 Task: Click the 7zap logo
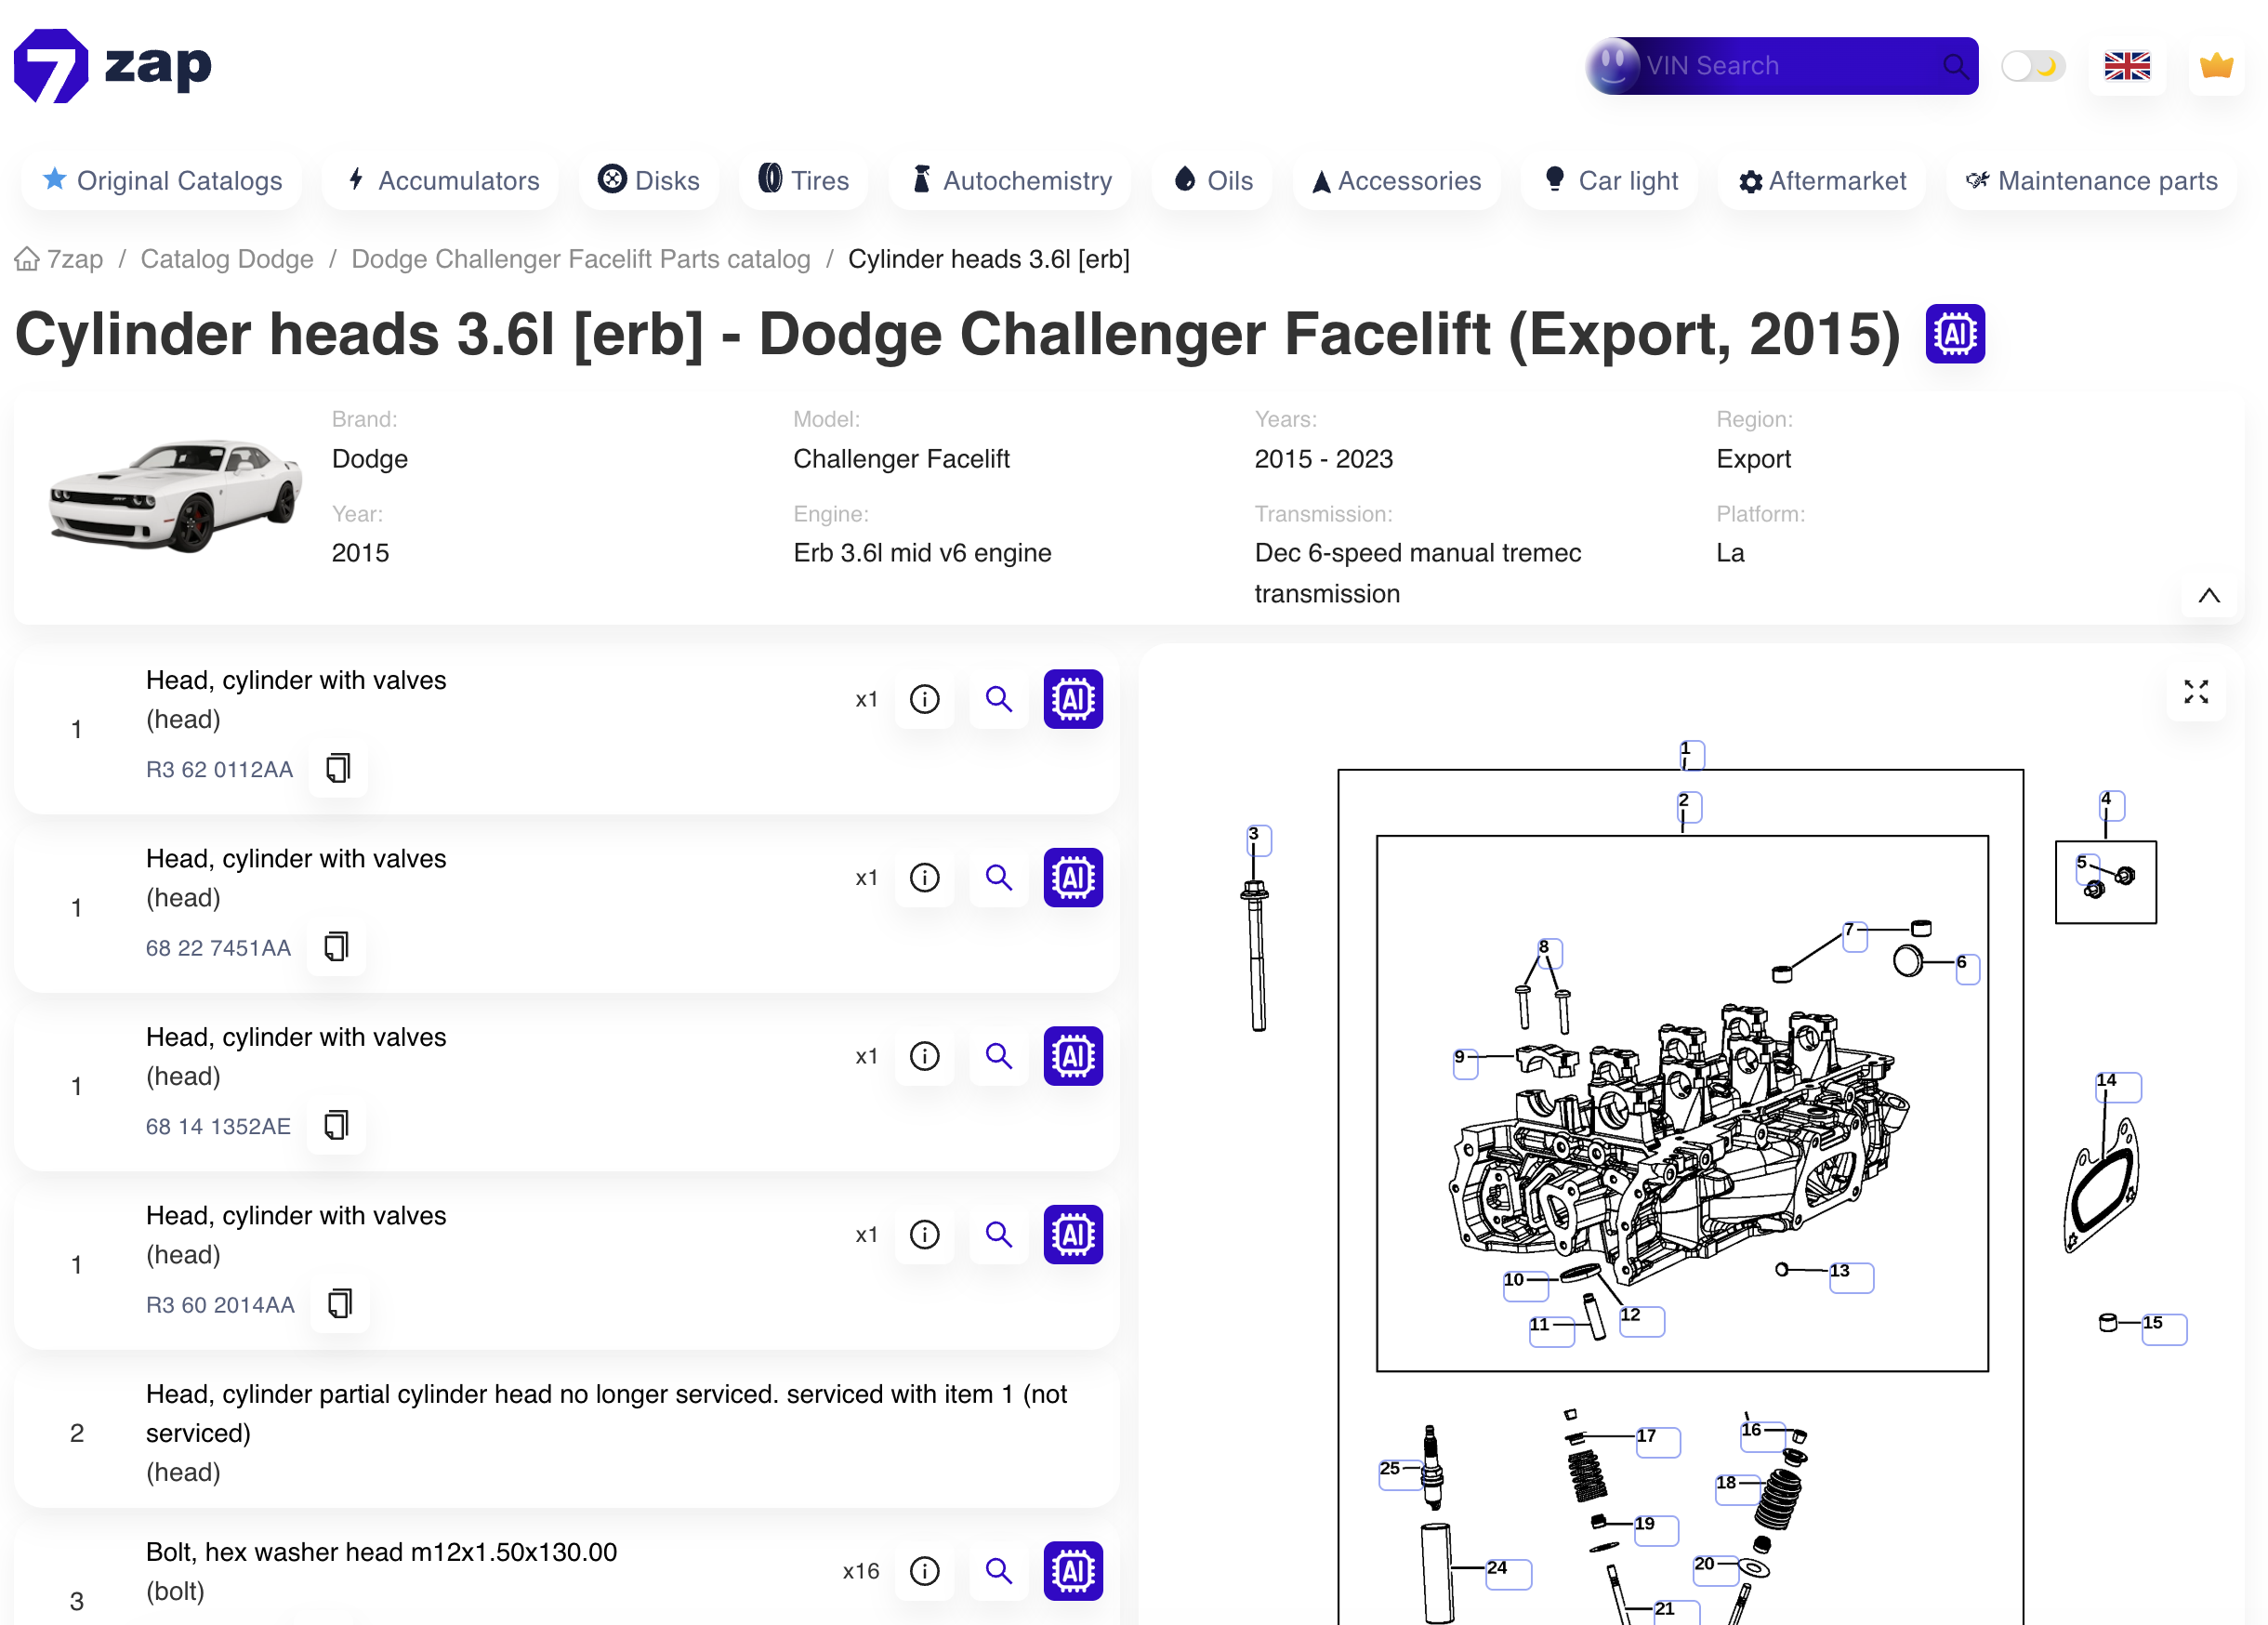pyautogui.click(x=112, y=64)
